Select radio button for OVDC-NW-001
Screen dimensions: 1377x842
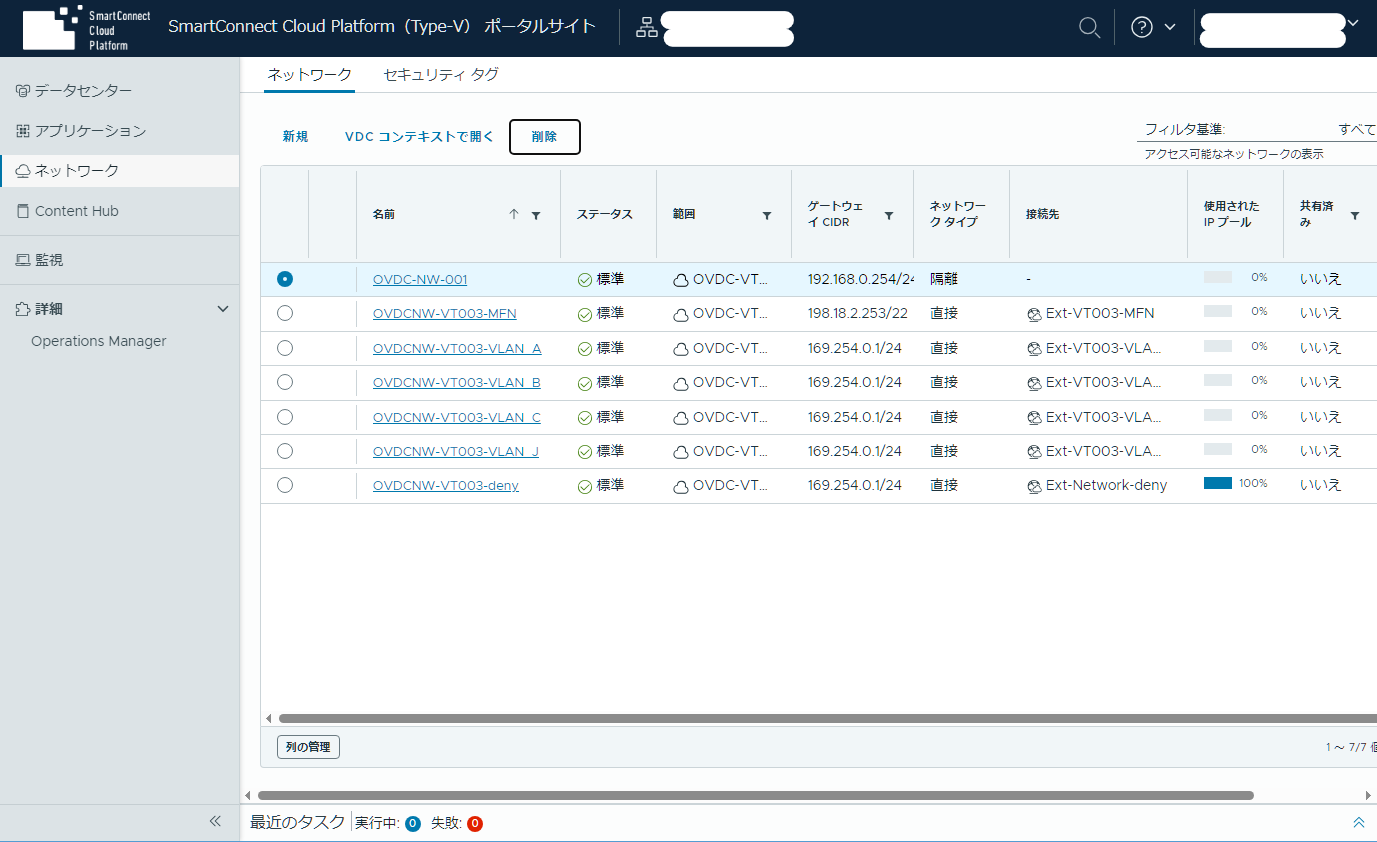285,279
